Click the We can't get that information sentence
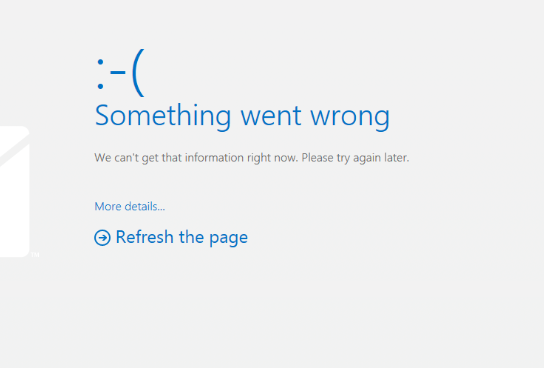The height and width of the screenshot is (368, 544). point(196,158)
